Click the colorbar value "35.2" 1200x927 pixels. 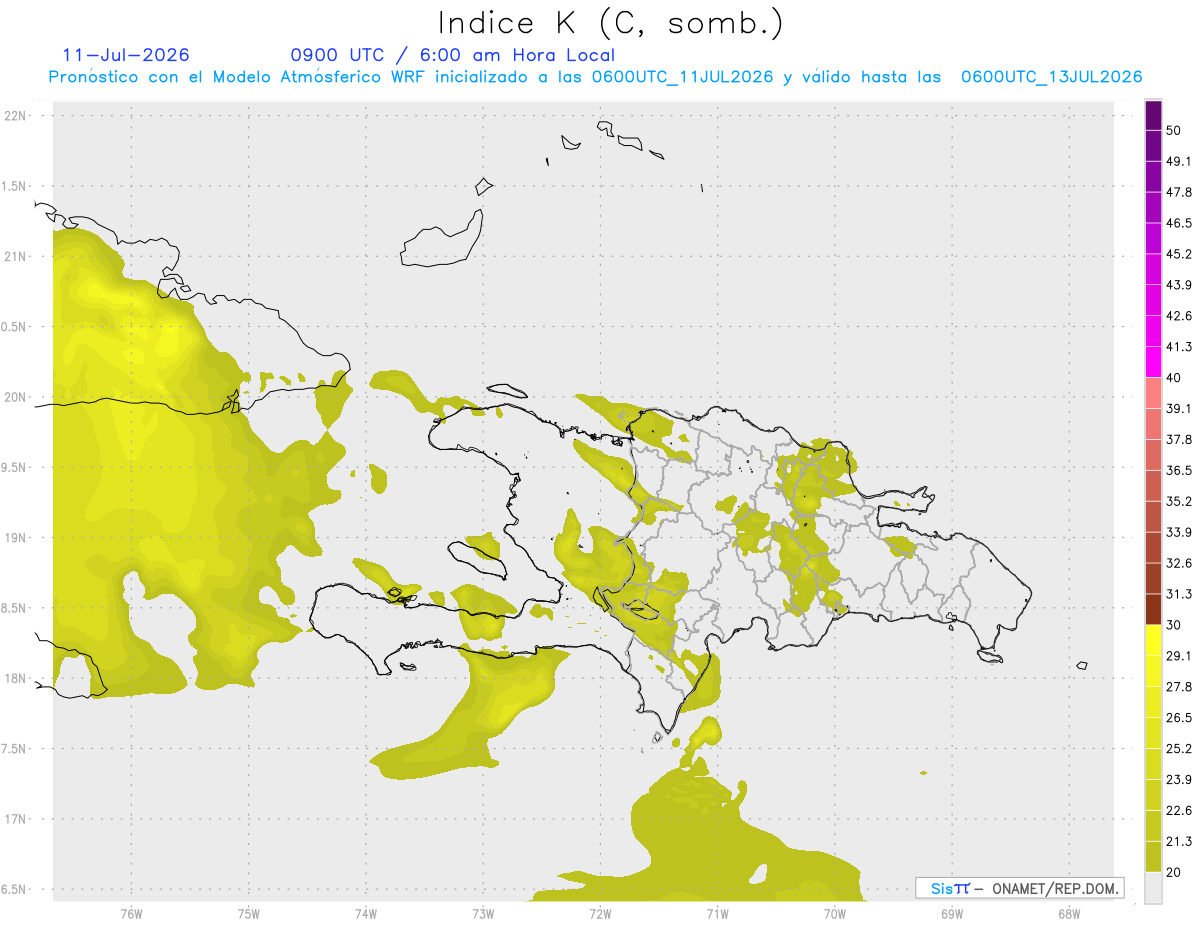[x=1179, y=502]
